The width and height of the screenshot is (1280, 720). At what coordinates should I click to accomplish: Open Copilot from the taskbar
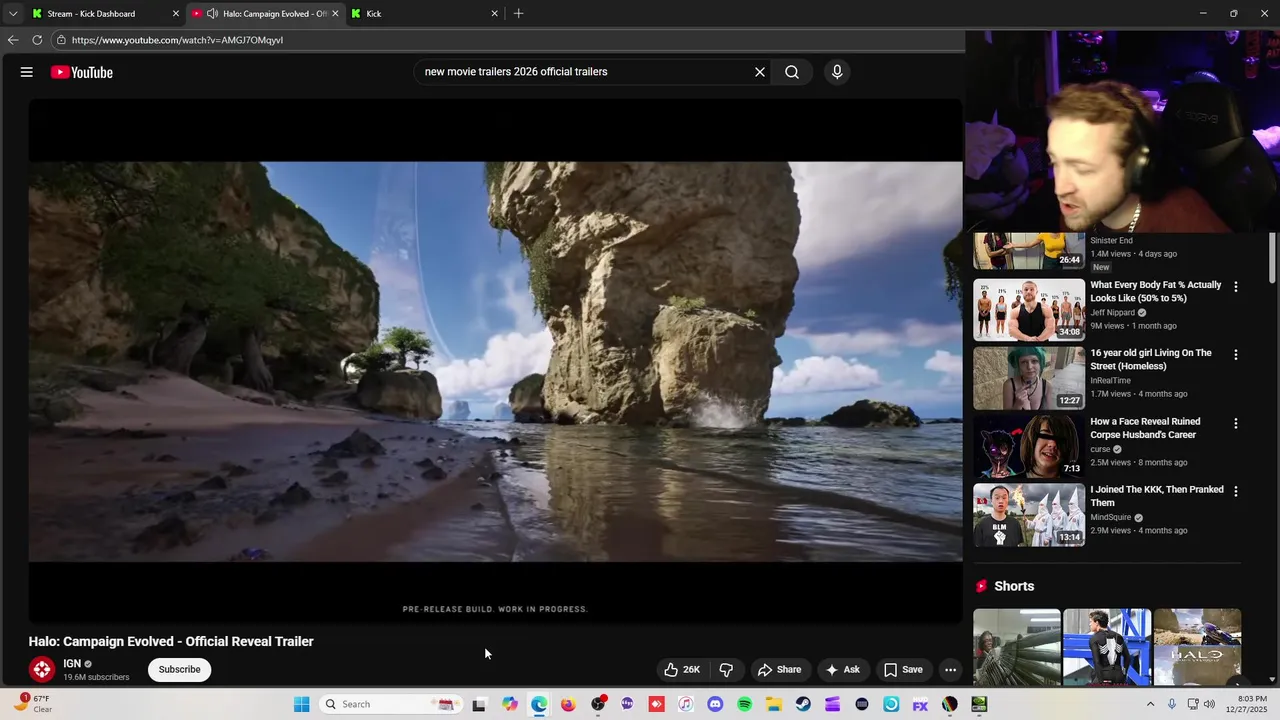pos(510,704)
